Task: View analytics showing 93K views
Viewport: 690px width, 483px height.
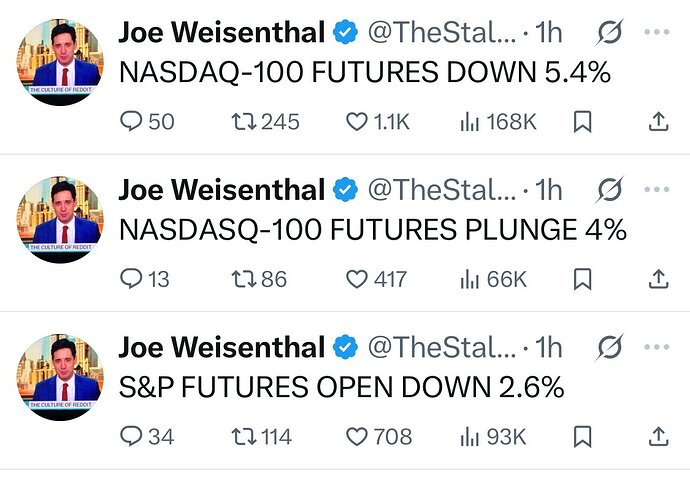Action: [x=493, y=436]
